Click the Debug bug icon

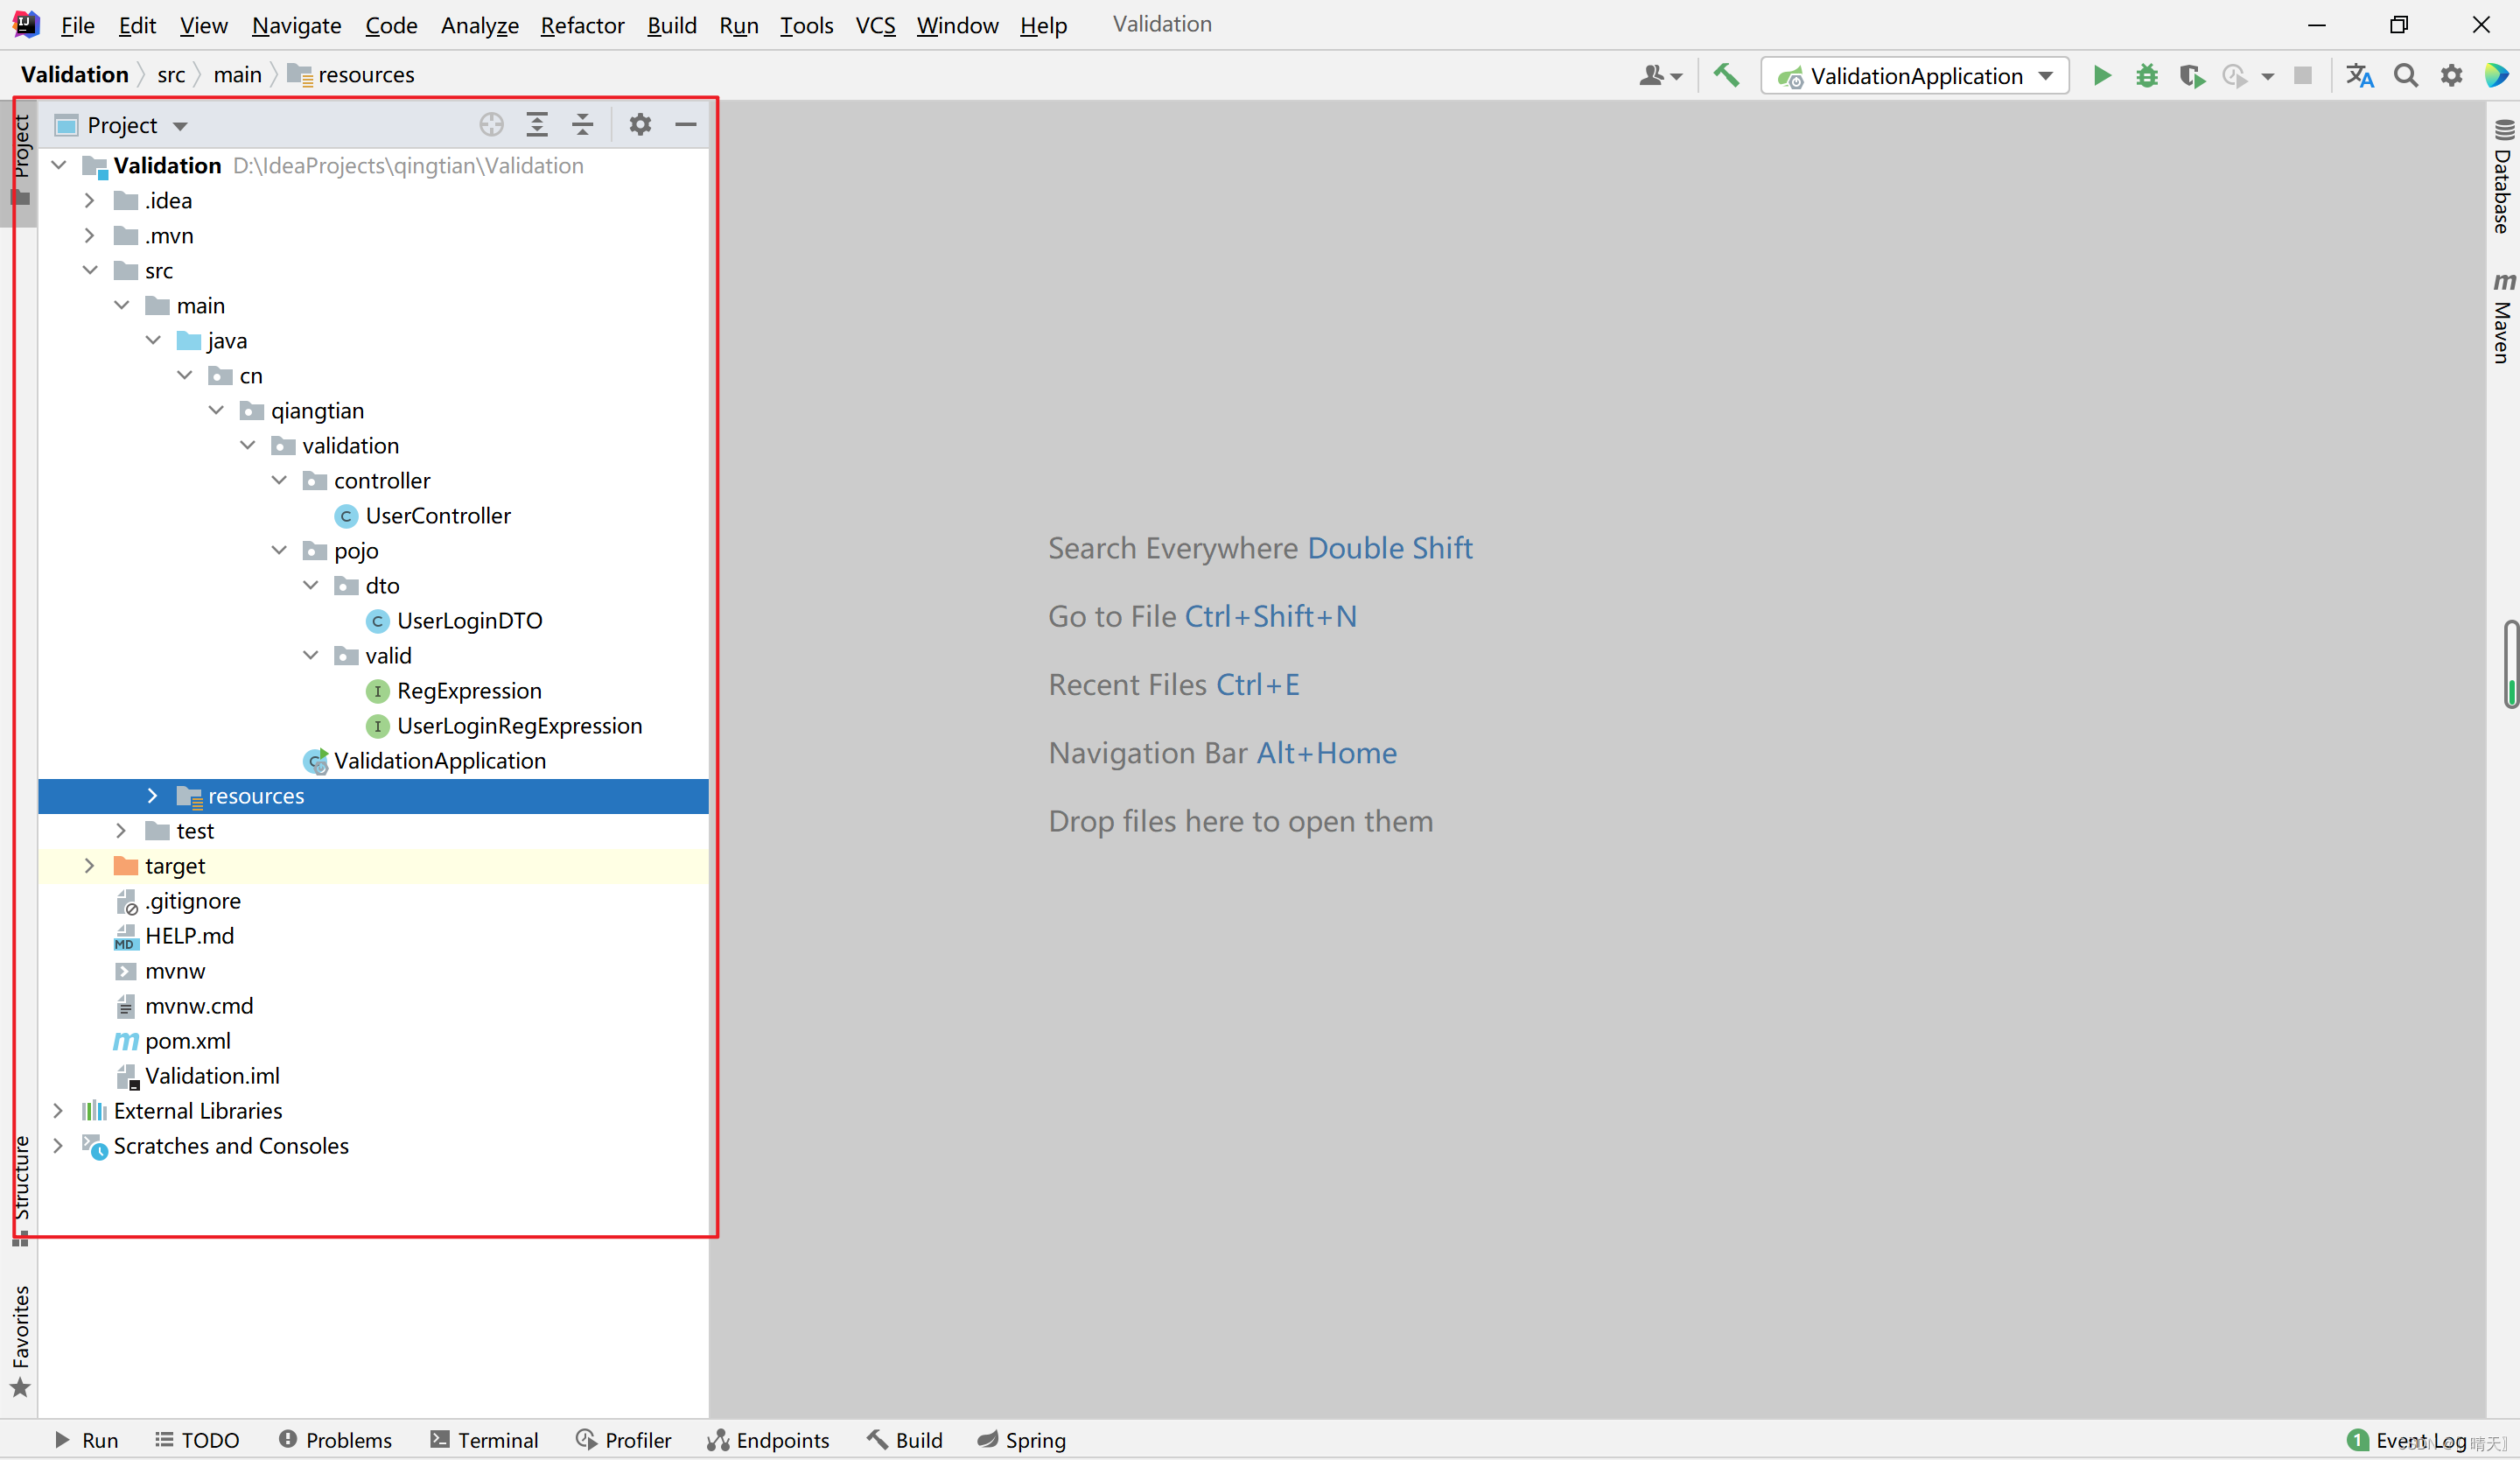(2146, 76)
